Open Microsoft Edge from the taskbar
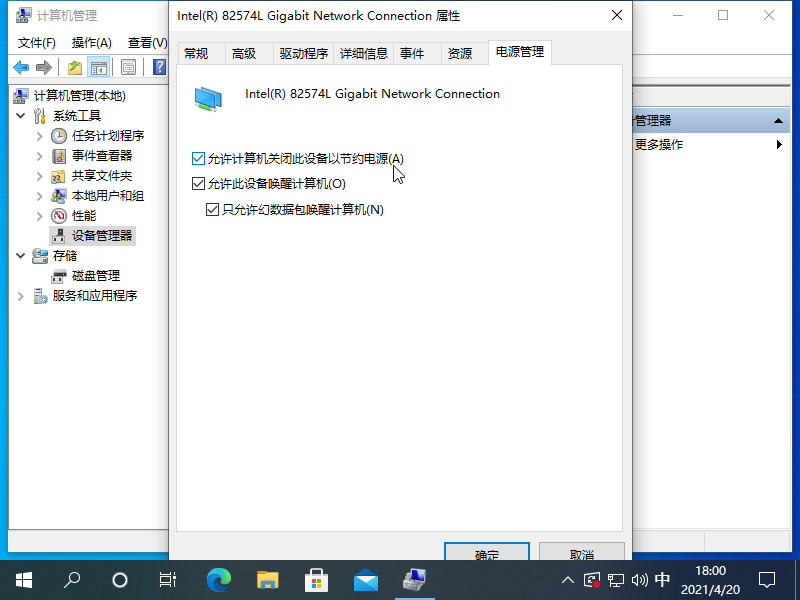 pyautogui.click(x=218, y=579)
